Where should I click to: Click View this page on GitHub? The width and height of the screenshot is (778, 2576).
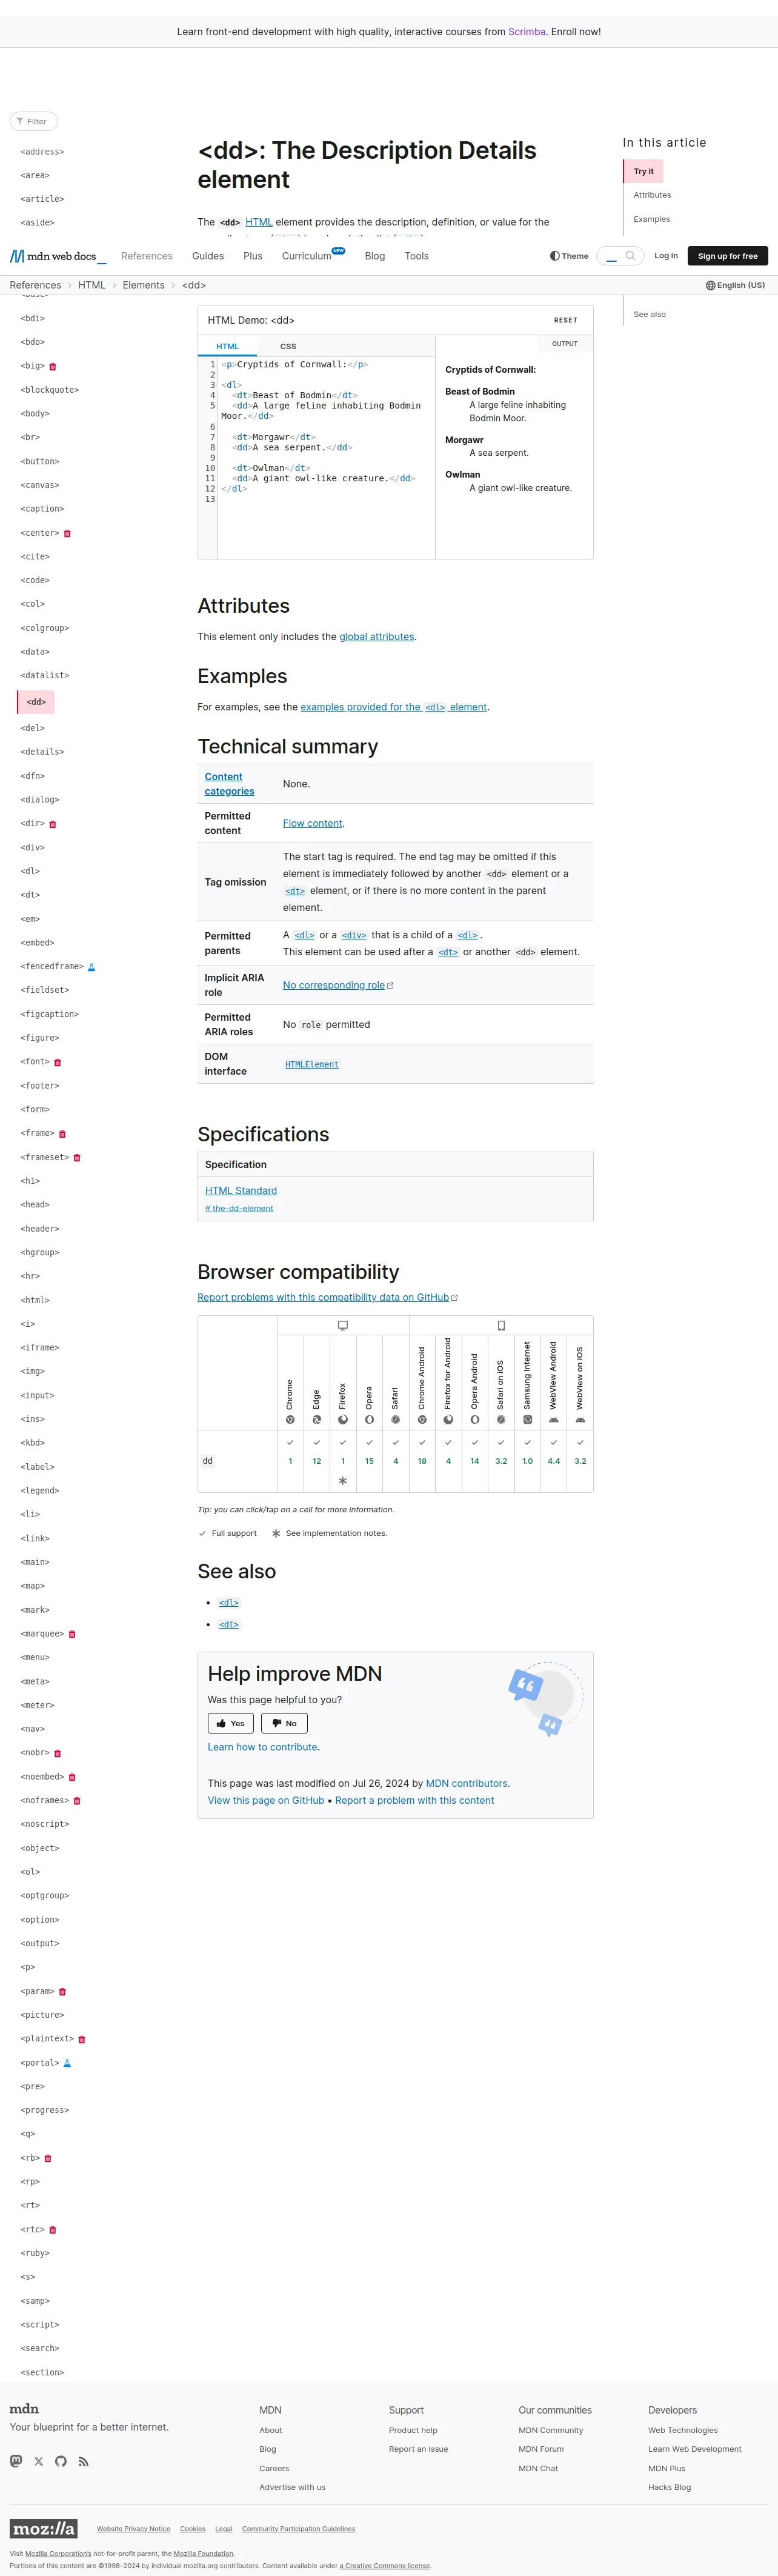pos(266,1800)
